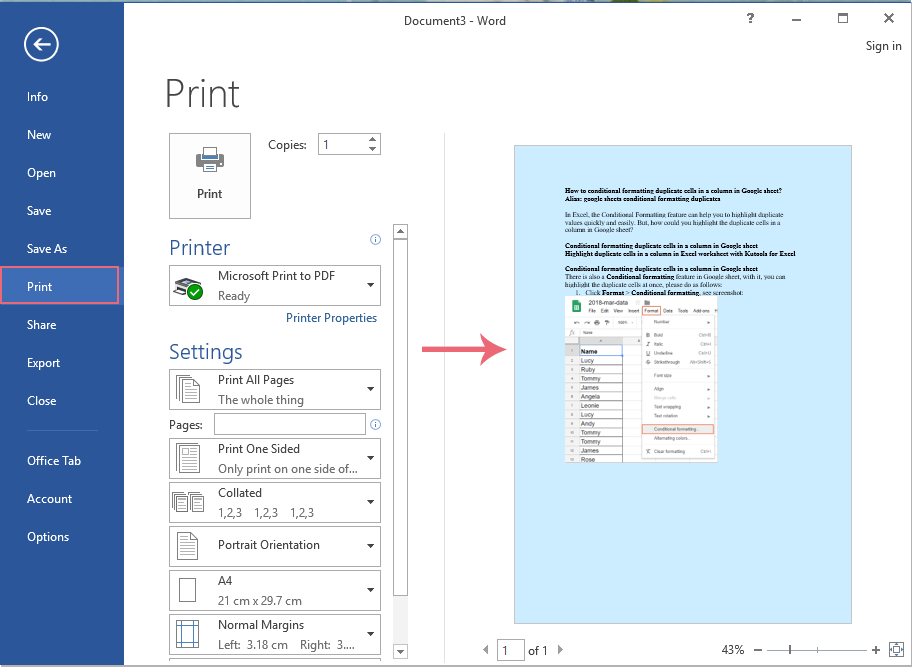Click the Zoom to Page icon
Screen dimensions: 913x667
pos(896,650)
